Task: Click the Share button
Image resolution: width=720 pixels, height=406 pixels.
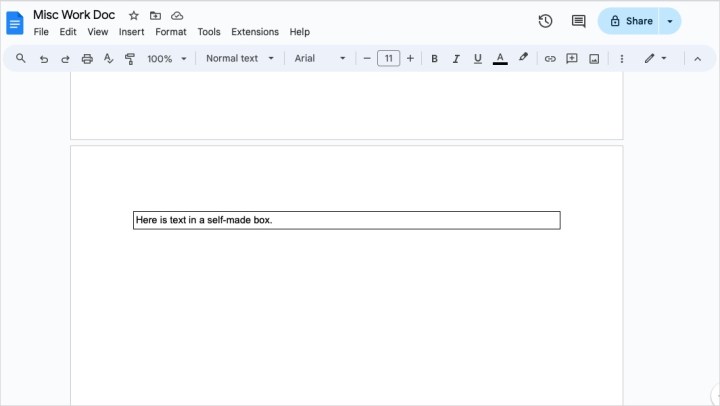Action: tap(630, 21)
